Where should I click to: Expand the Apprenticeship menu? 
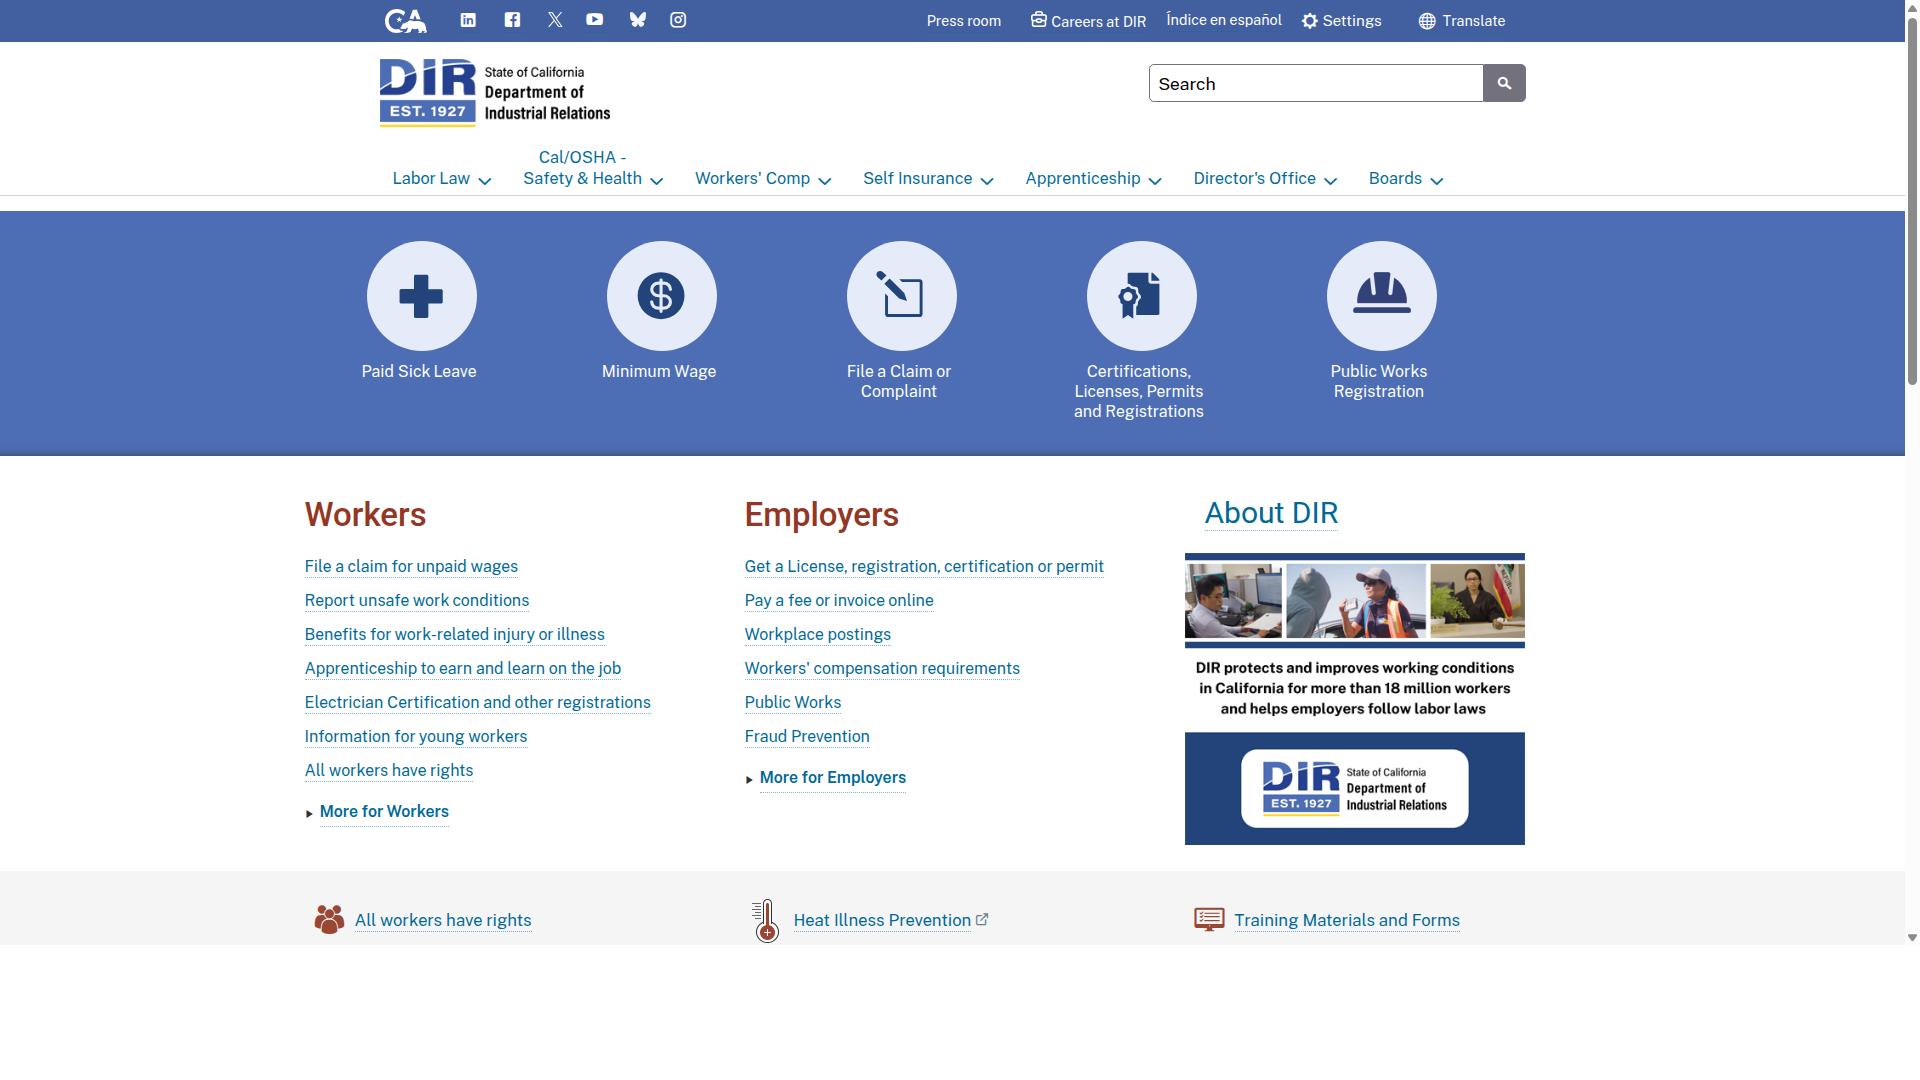point(1093,179)
